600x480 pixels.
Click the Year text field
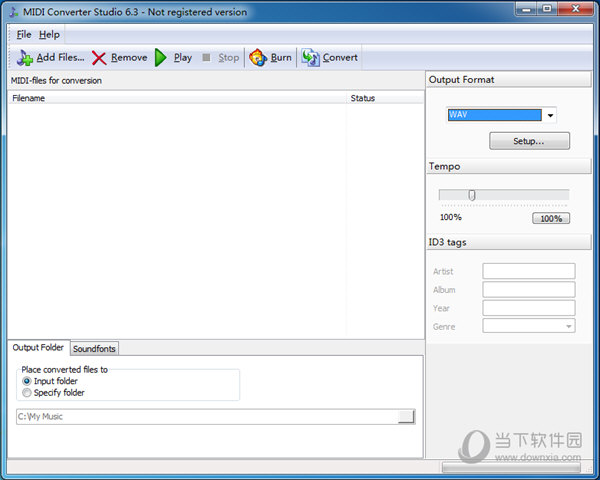click(x=529, y=308)
